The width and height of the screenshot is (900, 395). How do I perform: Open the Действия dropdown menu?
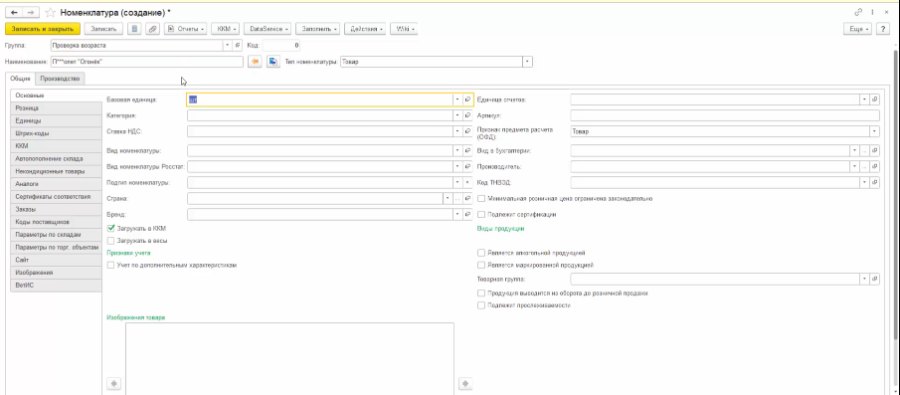(365, 29)
